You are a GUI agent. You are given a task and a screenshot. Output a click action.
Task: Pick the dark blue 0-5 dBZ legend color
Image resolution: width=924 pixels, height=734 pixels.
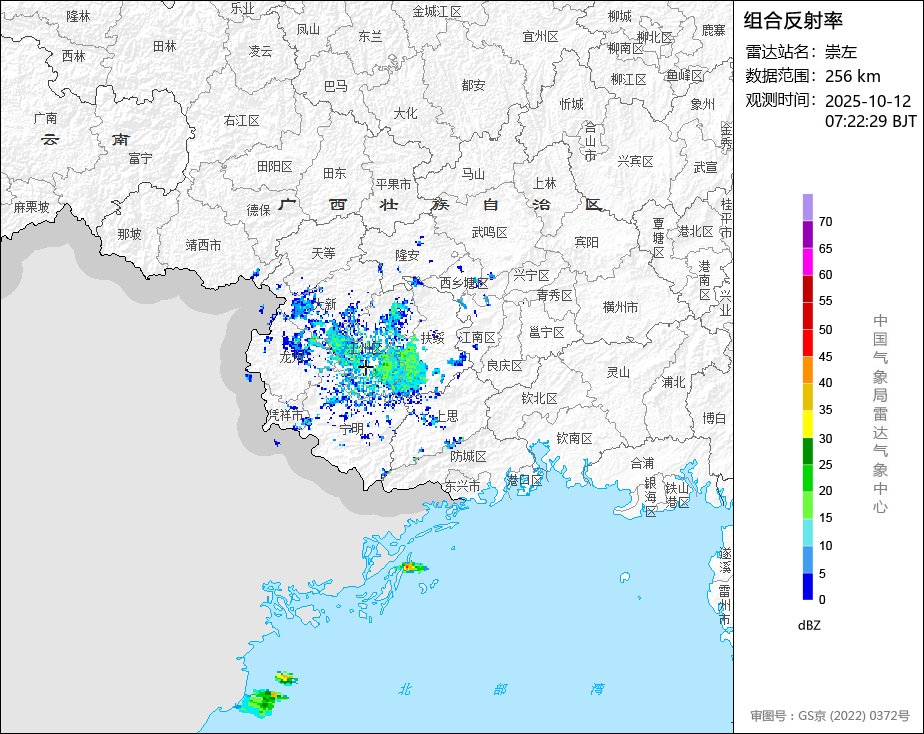[807, 587]
